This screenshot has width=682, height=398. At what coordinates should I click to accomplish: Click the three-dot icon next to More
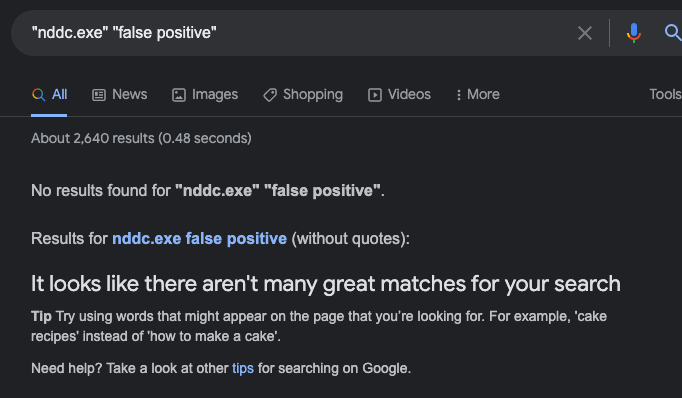[x=458, y=95]
